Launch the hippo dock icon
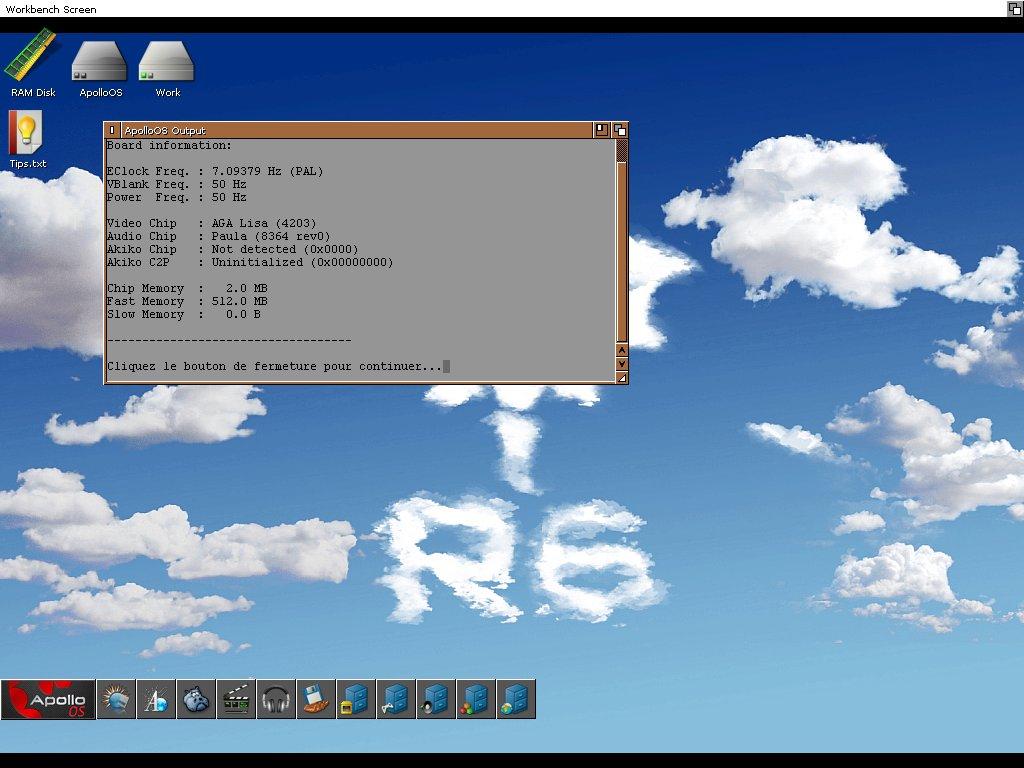Screen dimensions: 1024x768 pyautogui.click(x=196, y=699)
